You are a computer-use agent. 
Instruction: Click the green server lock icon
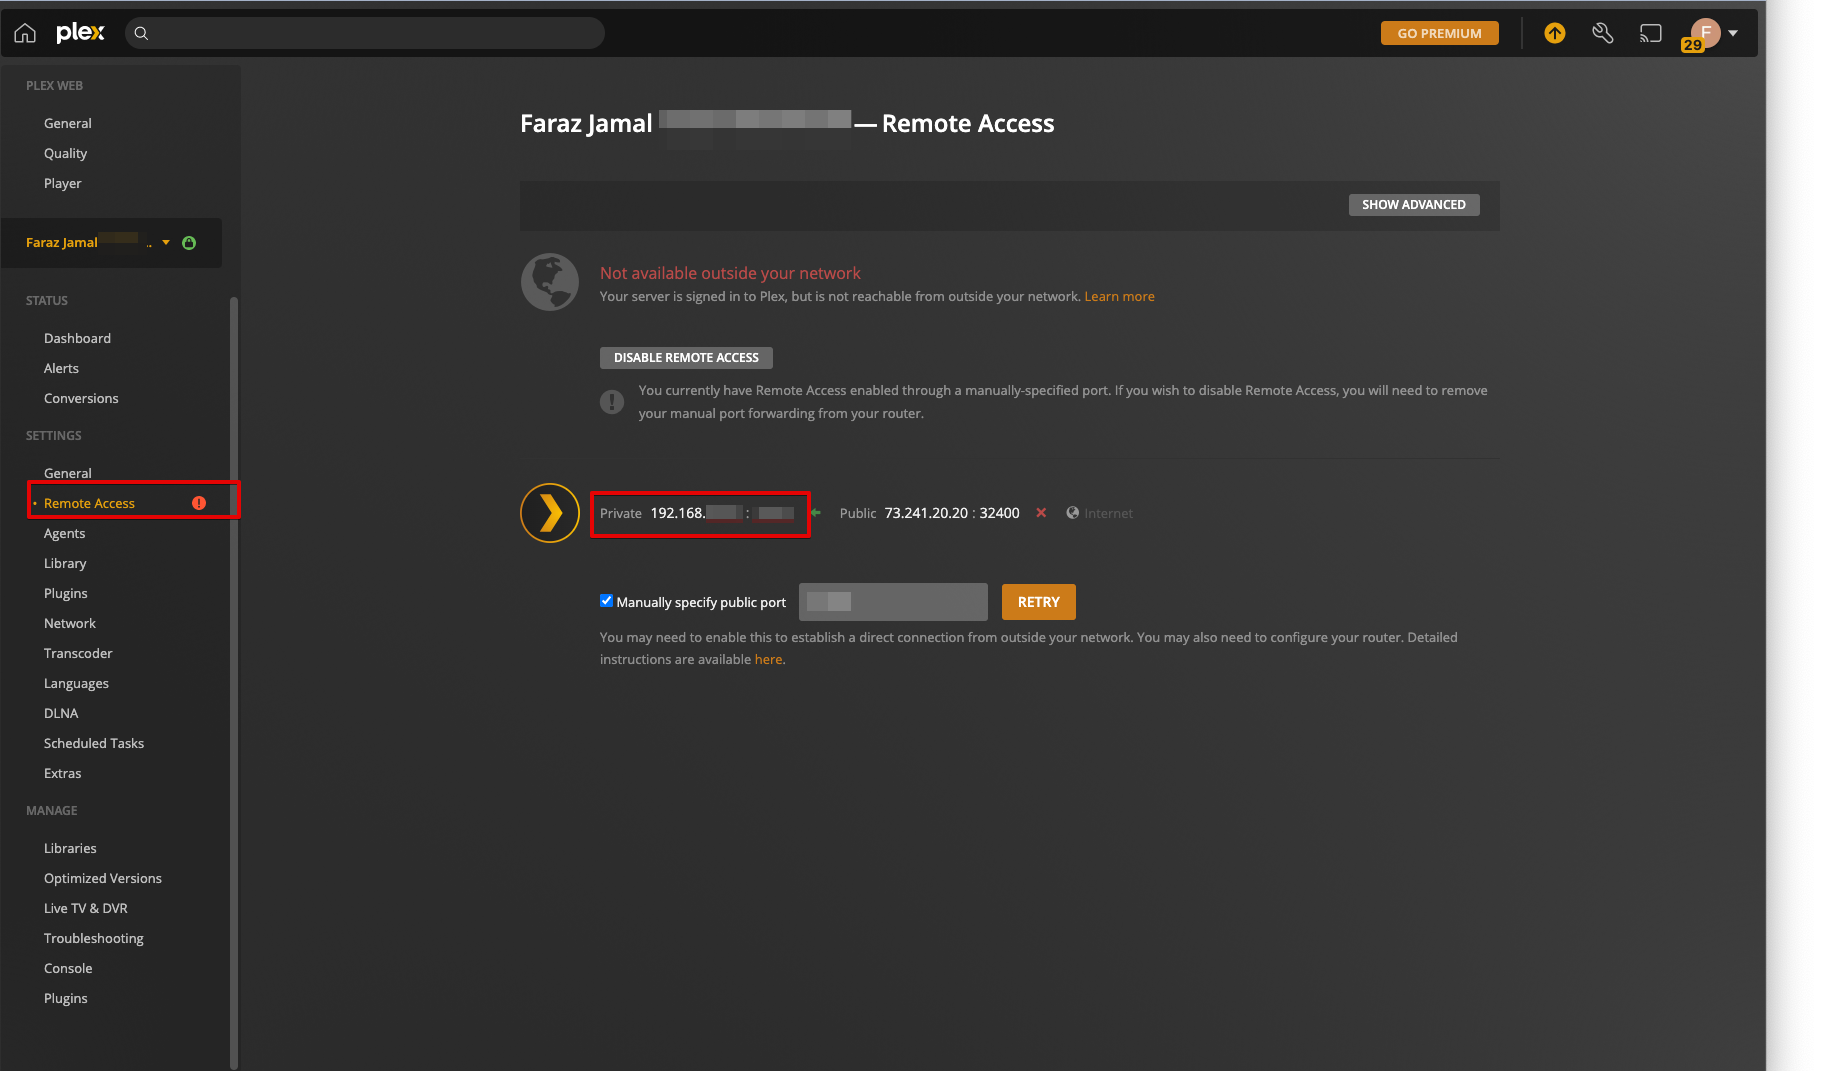tap(189, 243)
